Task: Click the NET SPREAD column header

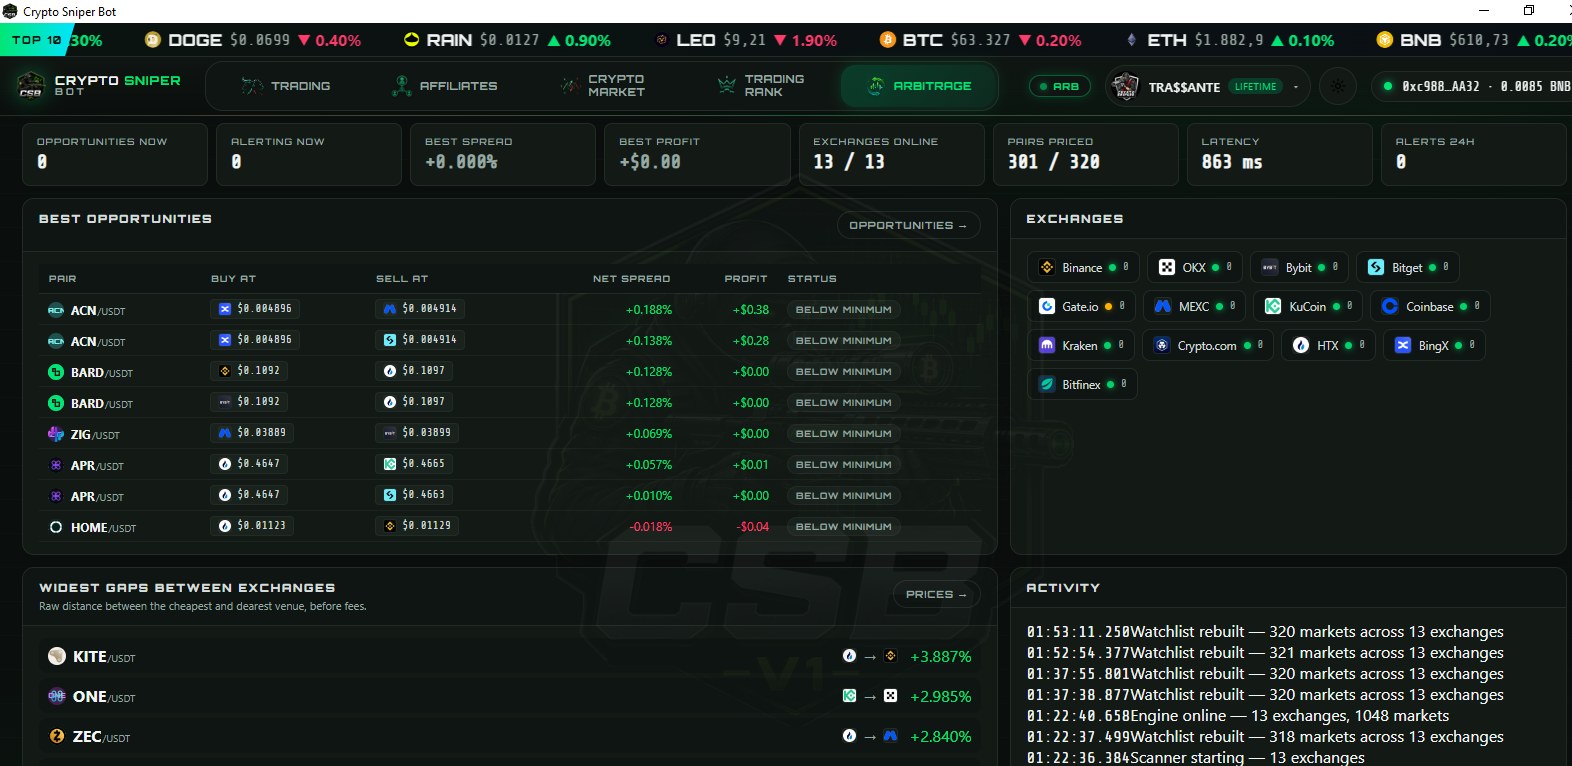Action: [631, 279]
